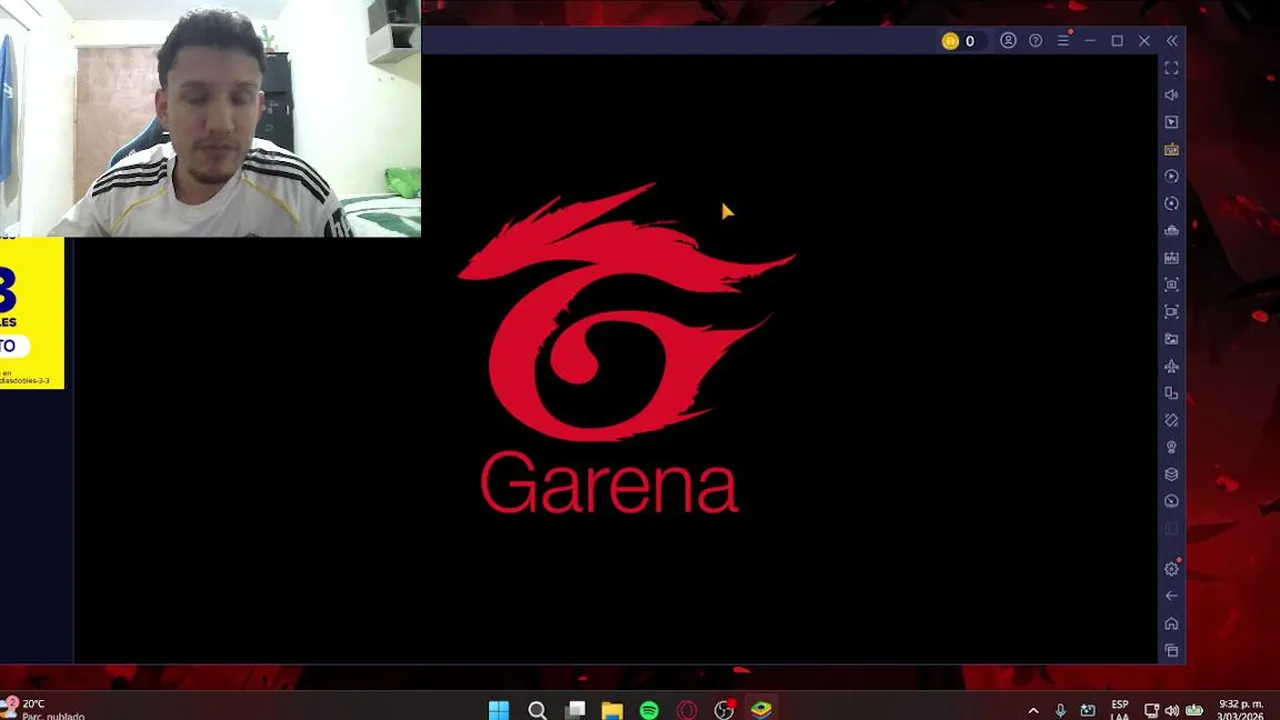Open memory trim icon in sidebar
This screenshot has height=720, width=1280.
[1171, 230]
